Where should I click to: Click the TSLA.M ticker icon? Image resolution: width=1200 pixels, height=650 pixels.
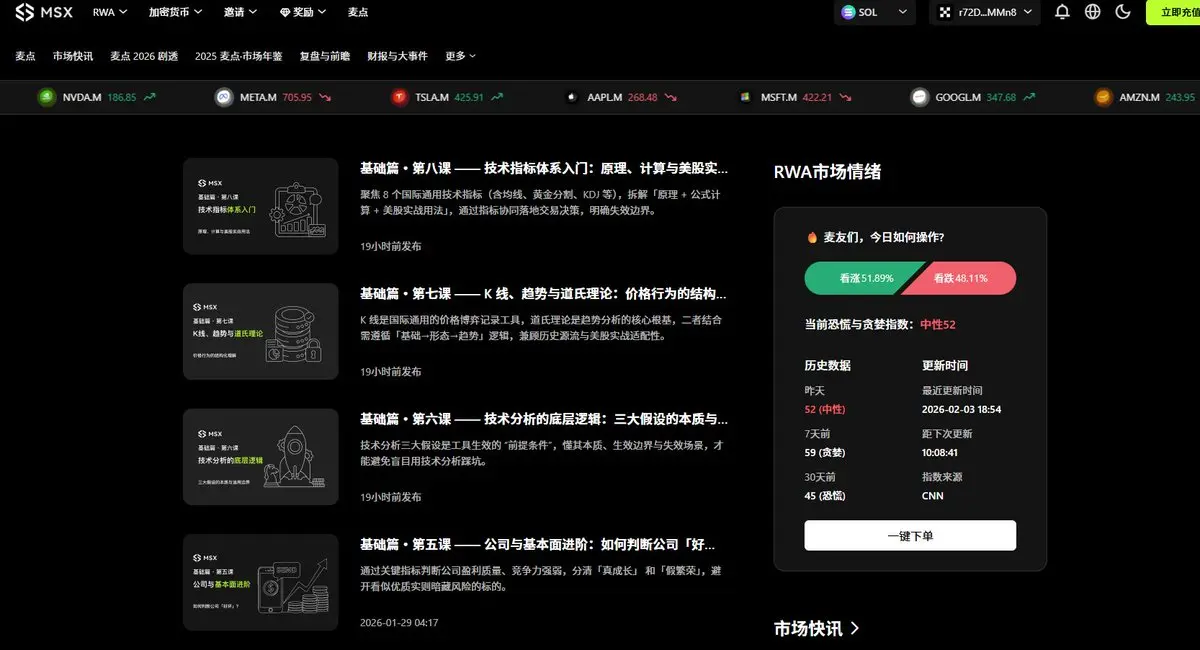399,97
